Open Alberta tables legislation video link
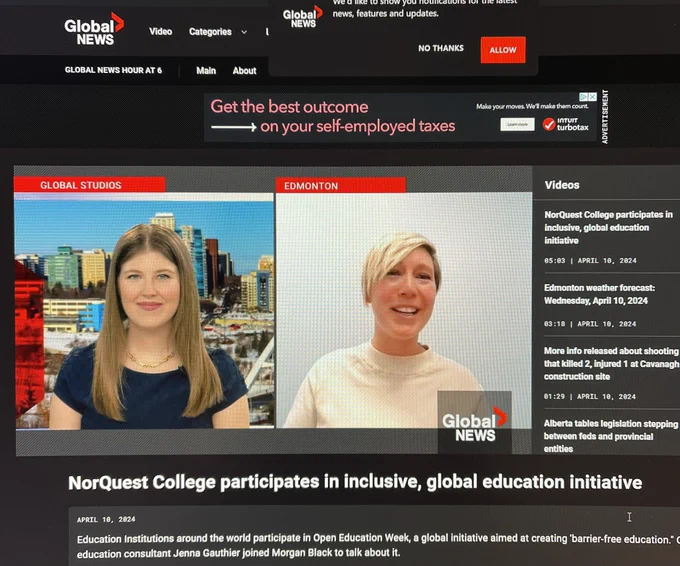This screenshot has width=680, height=566. [x=611, y=436]
